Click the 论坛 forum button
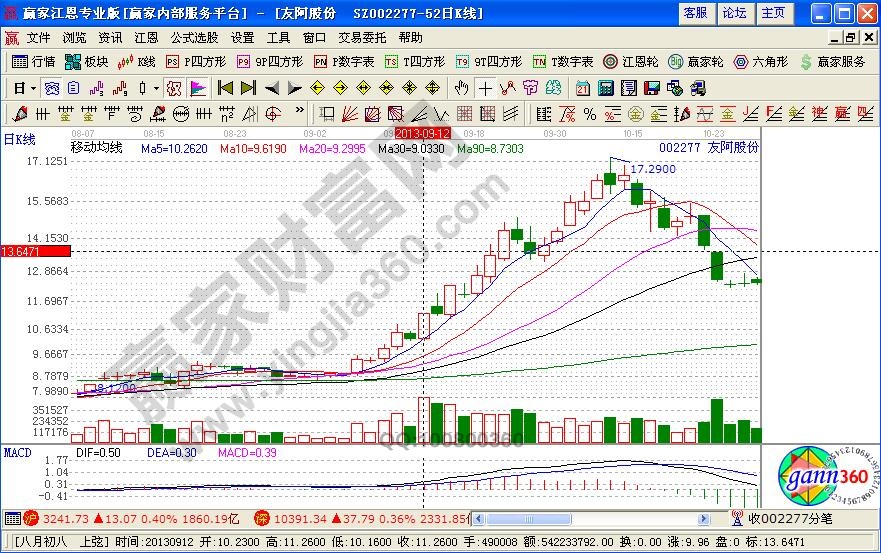This screenshot has height=553, width=881. 734,13
